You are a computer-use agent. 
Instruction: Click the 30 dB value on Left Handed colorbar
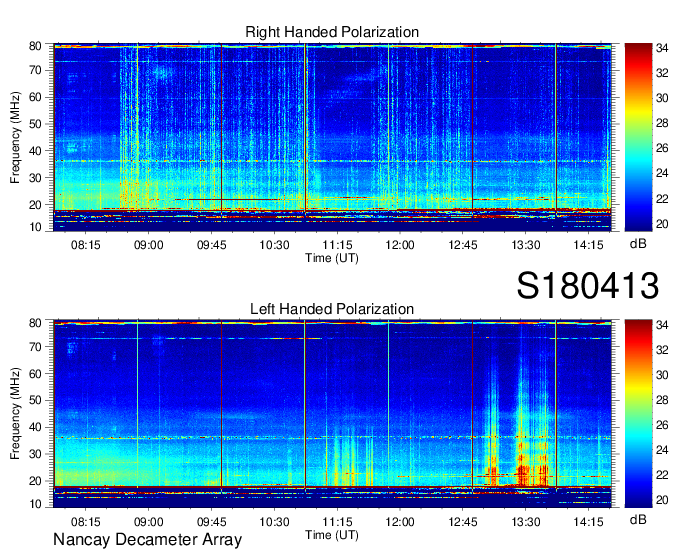coord(662,375)
